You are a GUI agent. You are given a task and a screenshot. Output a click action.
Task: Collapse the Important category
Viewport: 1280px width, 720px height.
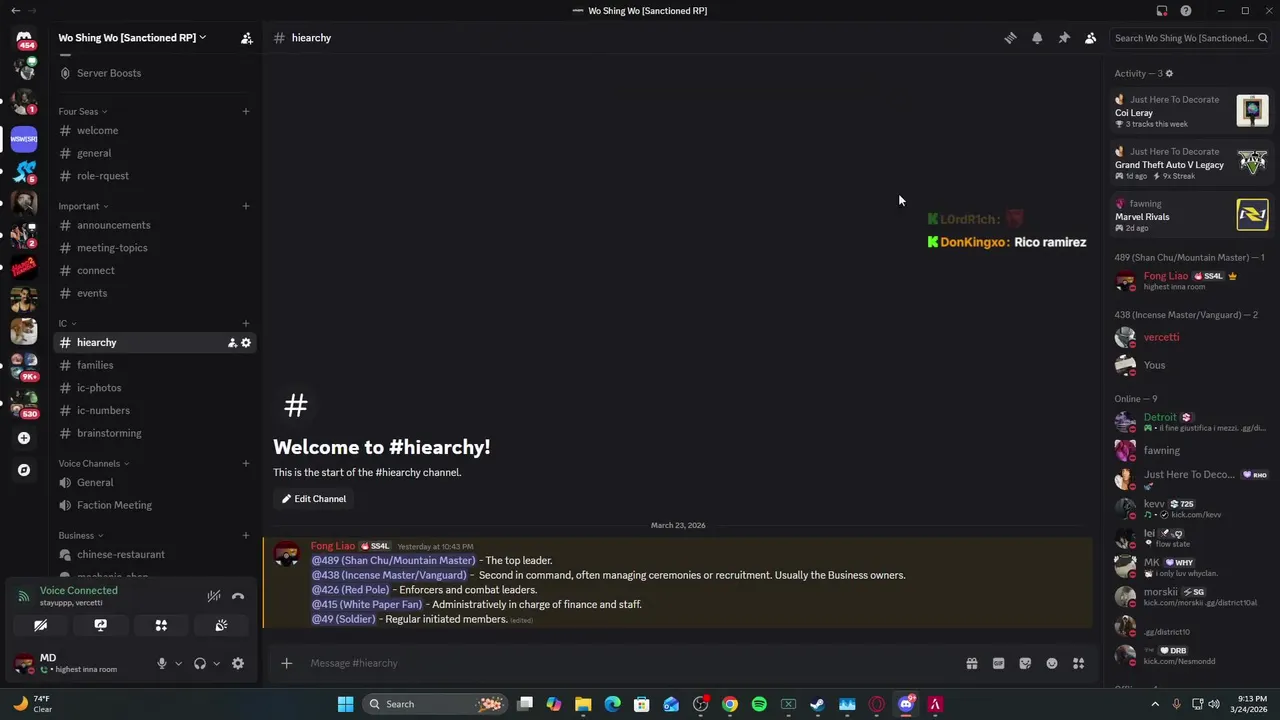(83, 206)
